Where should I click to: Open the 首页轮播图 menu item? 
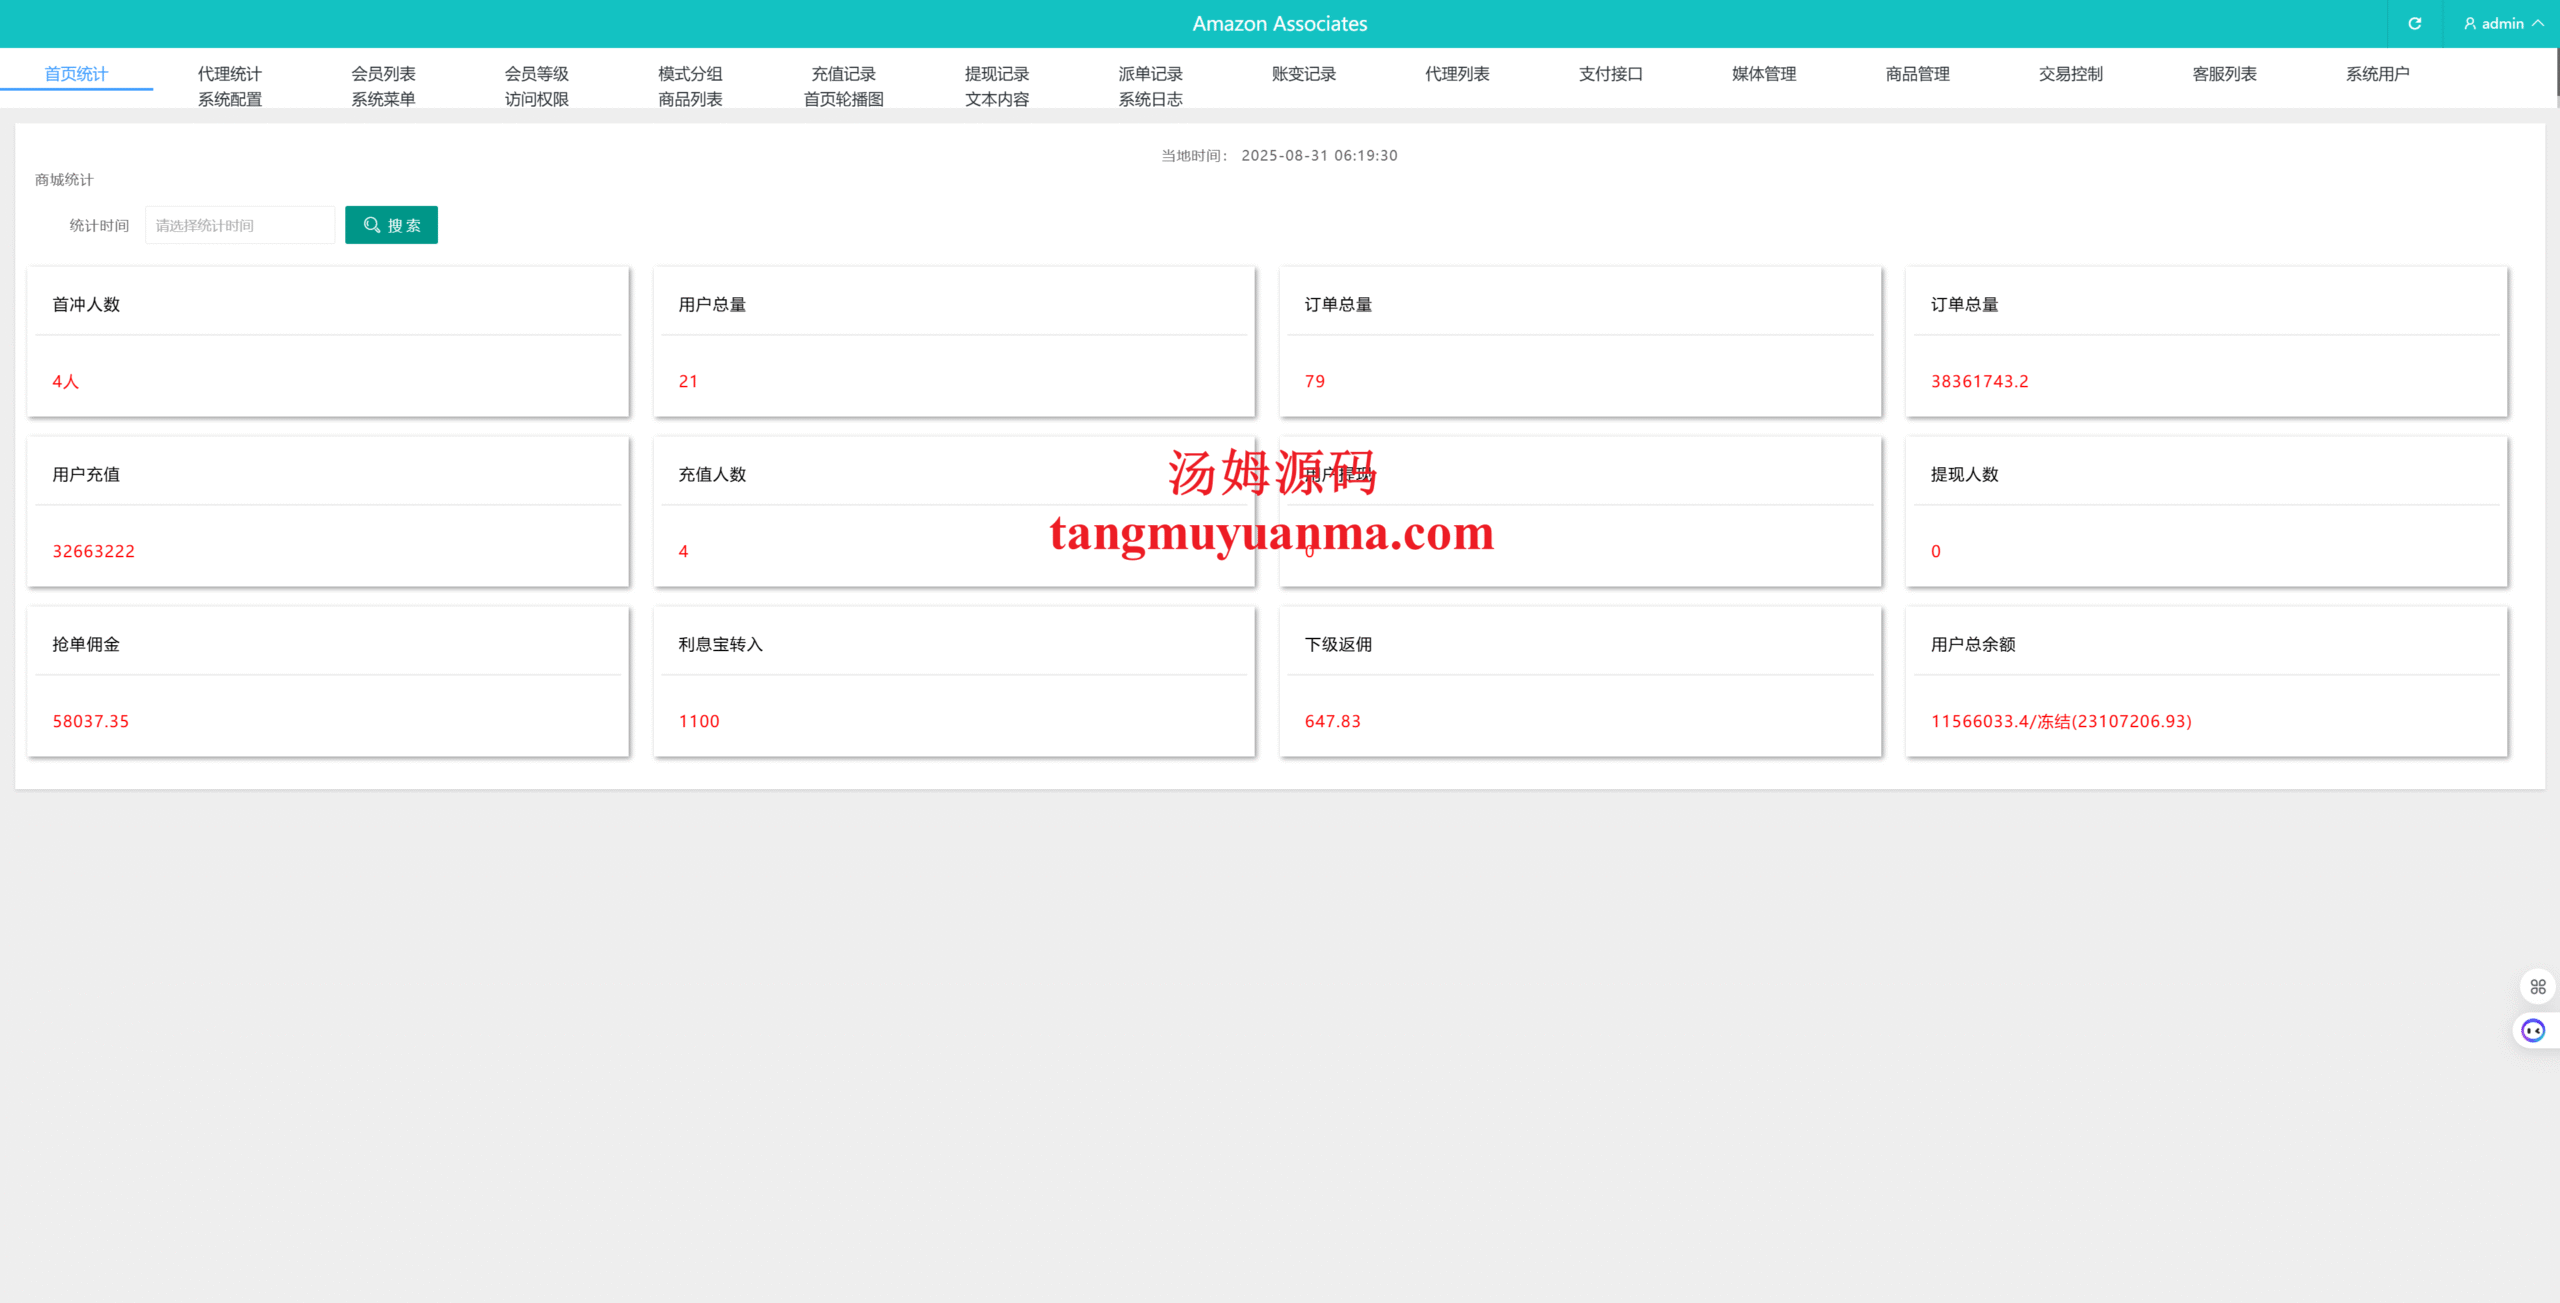pyautogui.click(x=843, y=99)
